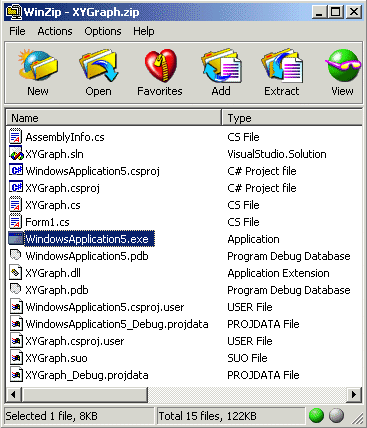This screenshot has height=428, width=367.
Task: Click the icon beside XYGraph.pdb
Action: coord(16,290)
